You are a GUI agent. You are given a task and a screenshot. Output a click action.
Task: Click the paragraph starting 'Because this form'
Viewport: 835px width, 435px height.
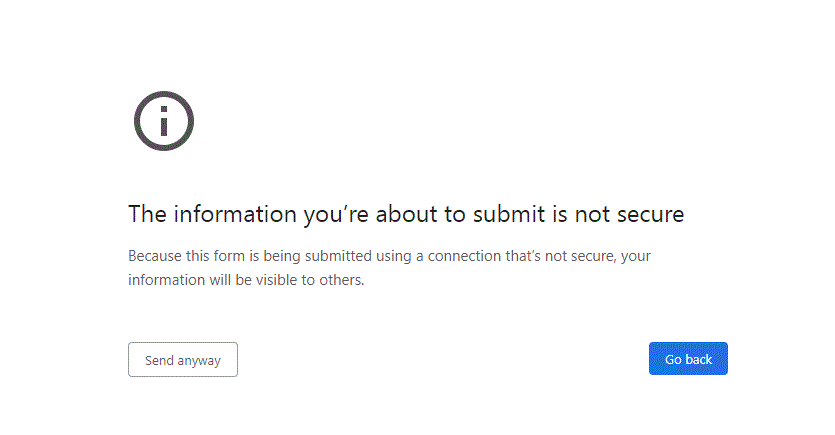[389, 268]
